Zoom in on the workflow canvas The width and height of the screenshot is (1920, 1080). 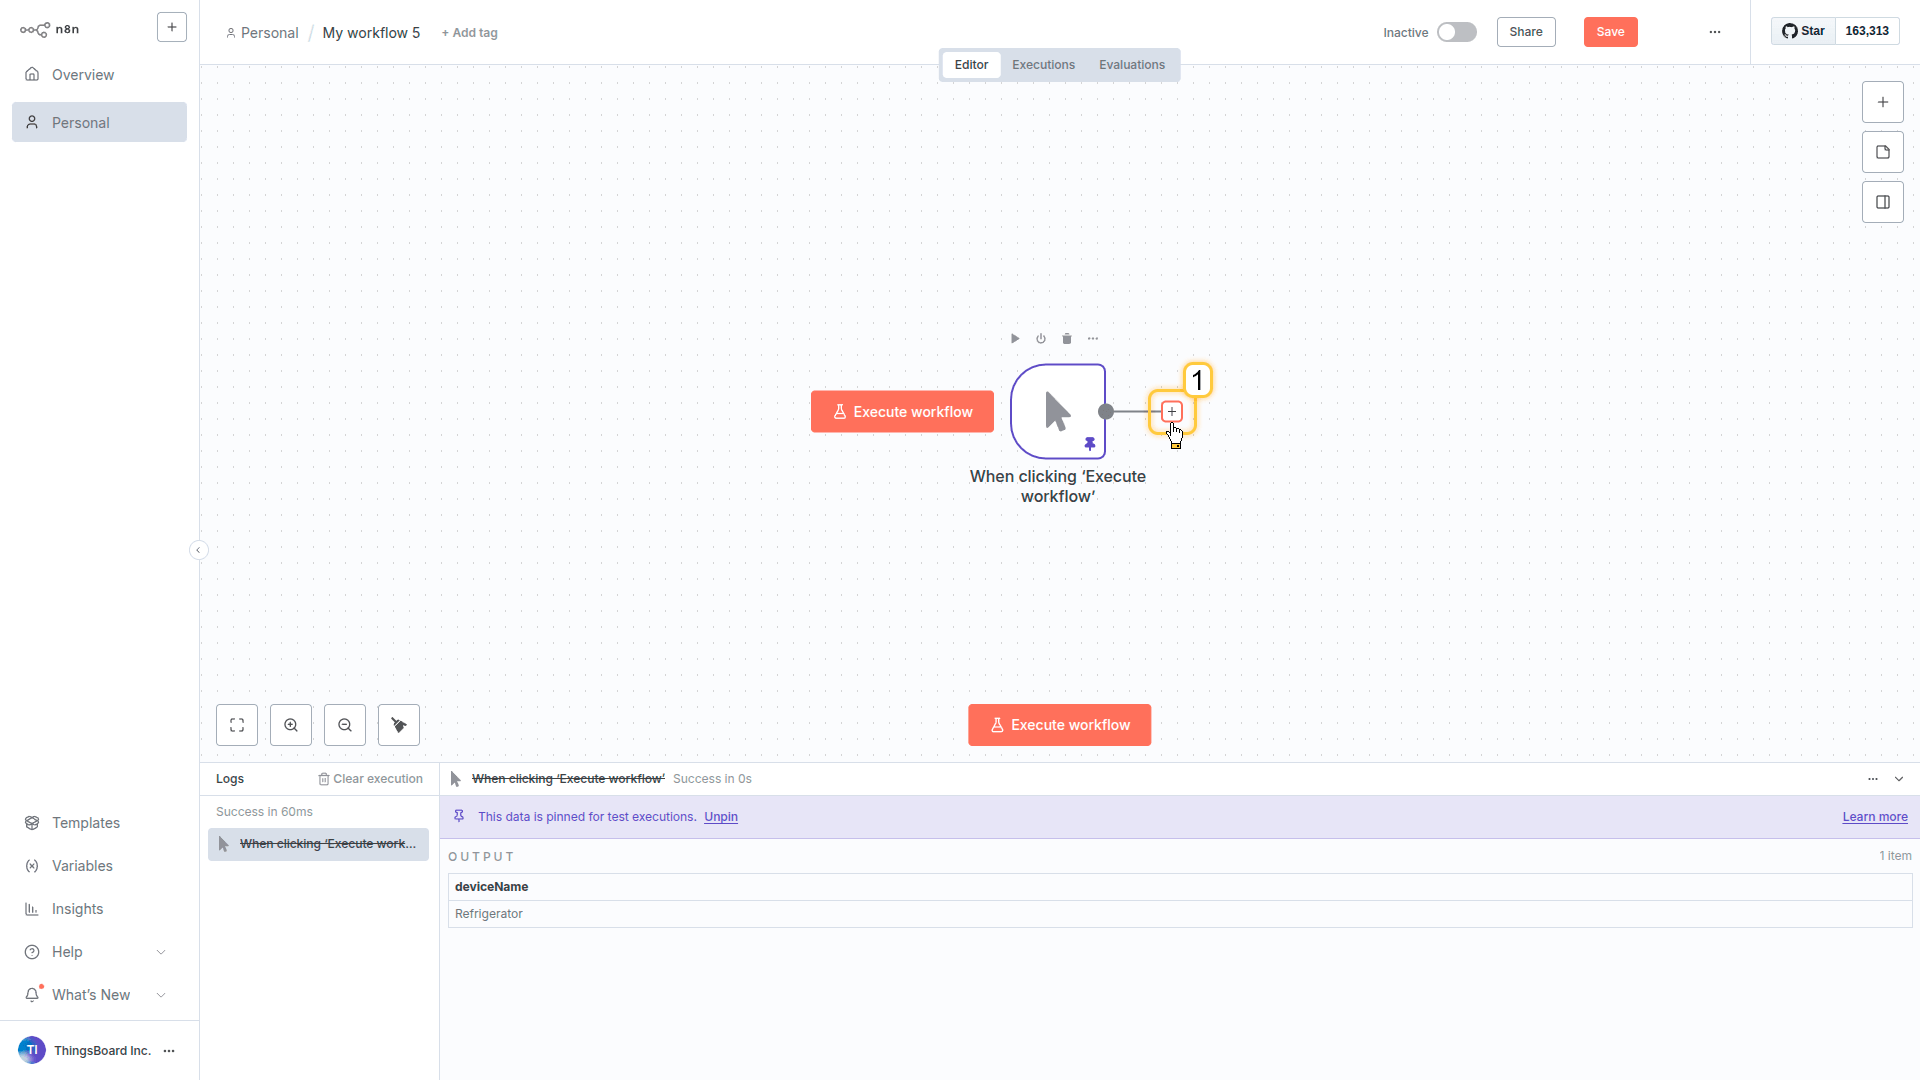click(x=291, y=725)
